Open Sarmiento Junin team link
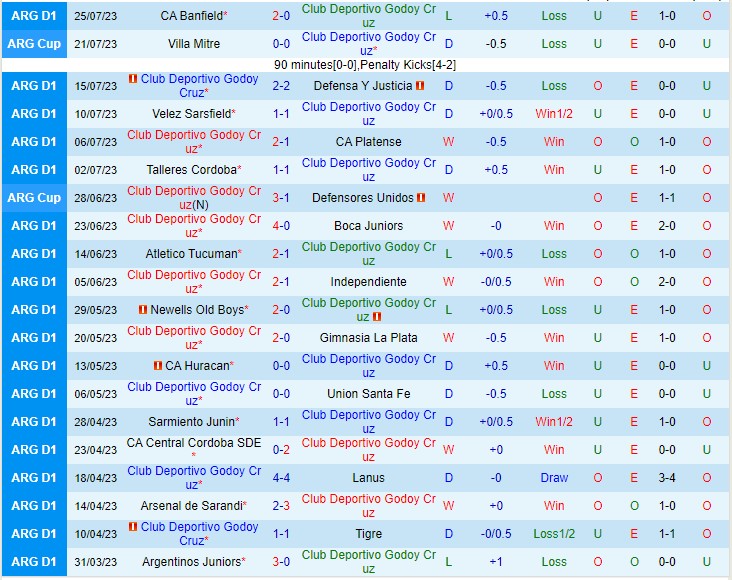This screenshot has width=732, height=580. (191, 422)
